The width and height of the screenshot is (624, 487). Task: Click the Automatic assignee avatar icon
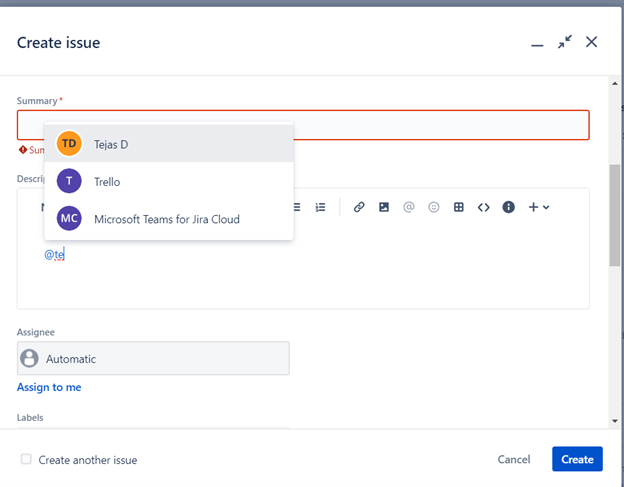[29, 358]
